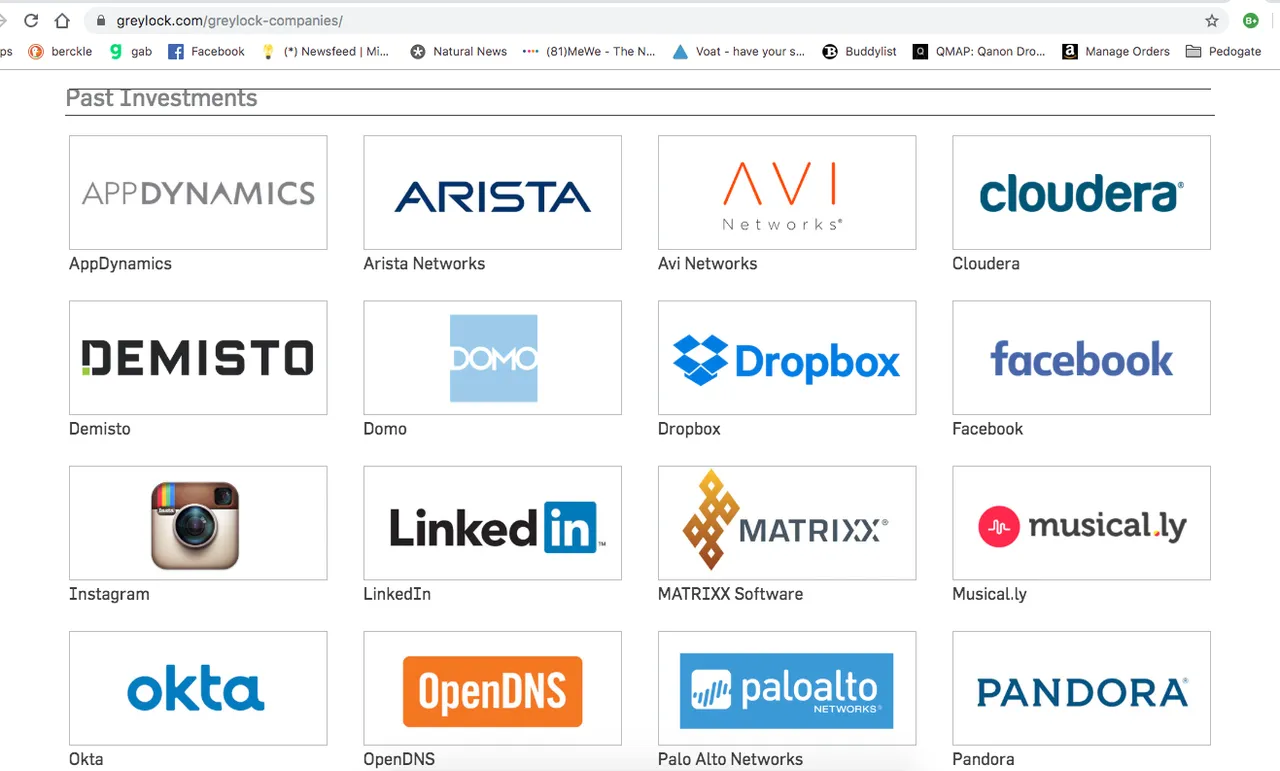Click the Dropbox logo tile

point(787,358)
